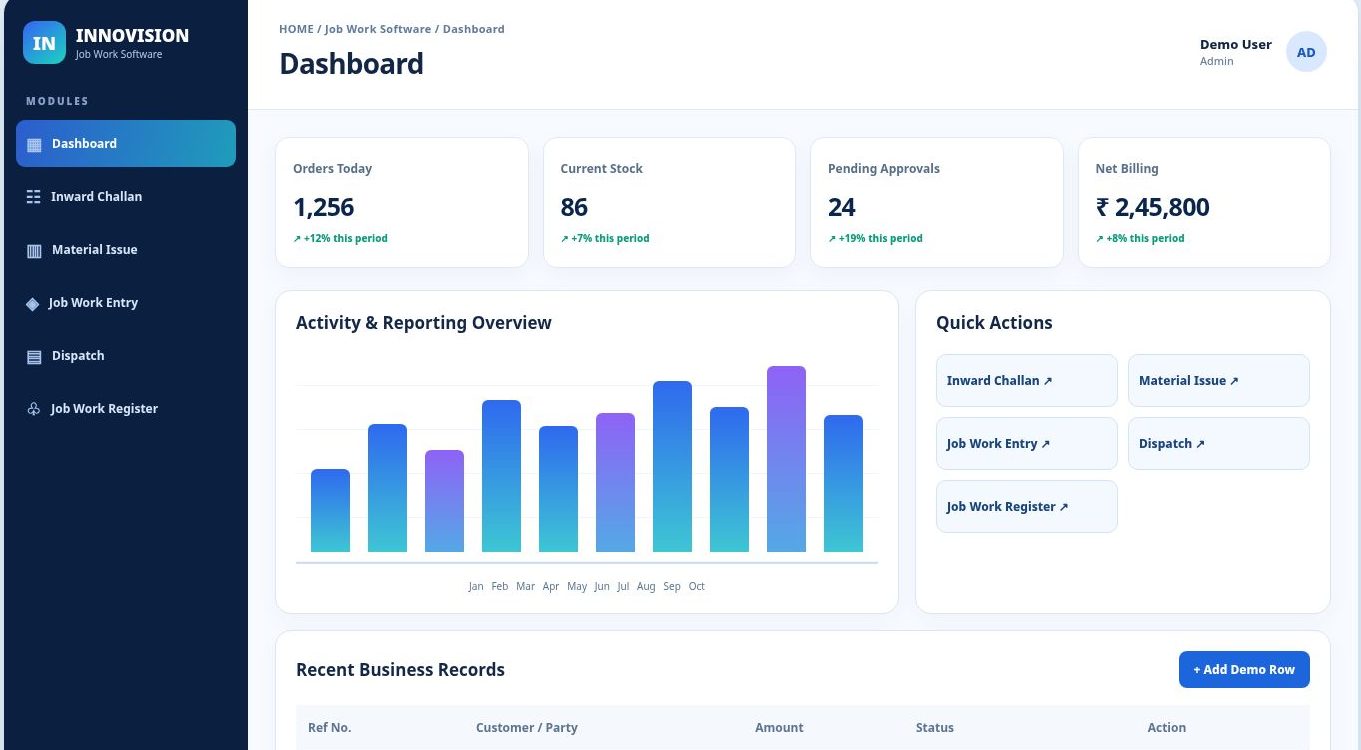The image size is (1361, 750).
Task: Click the +19% this period trend
Action: click(x=875, y=238)
